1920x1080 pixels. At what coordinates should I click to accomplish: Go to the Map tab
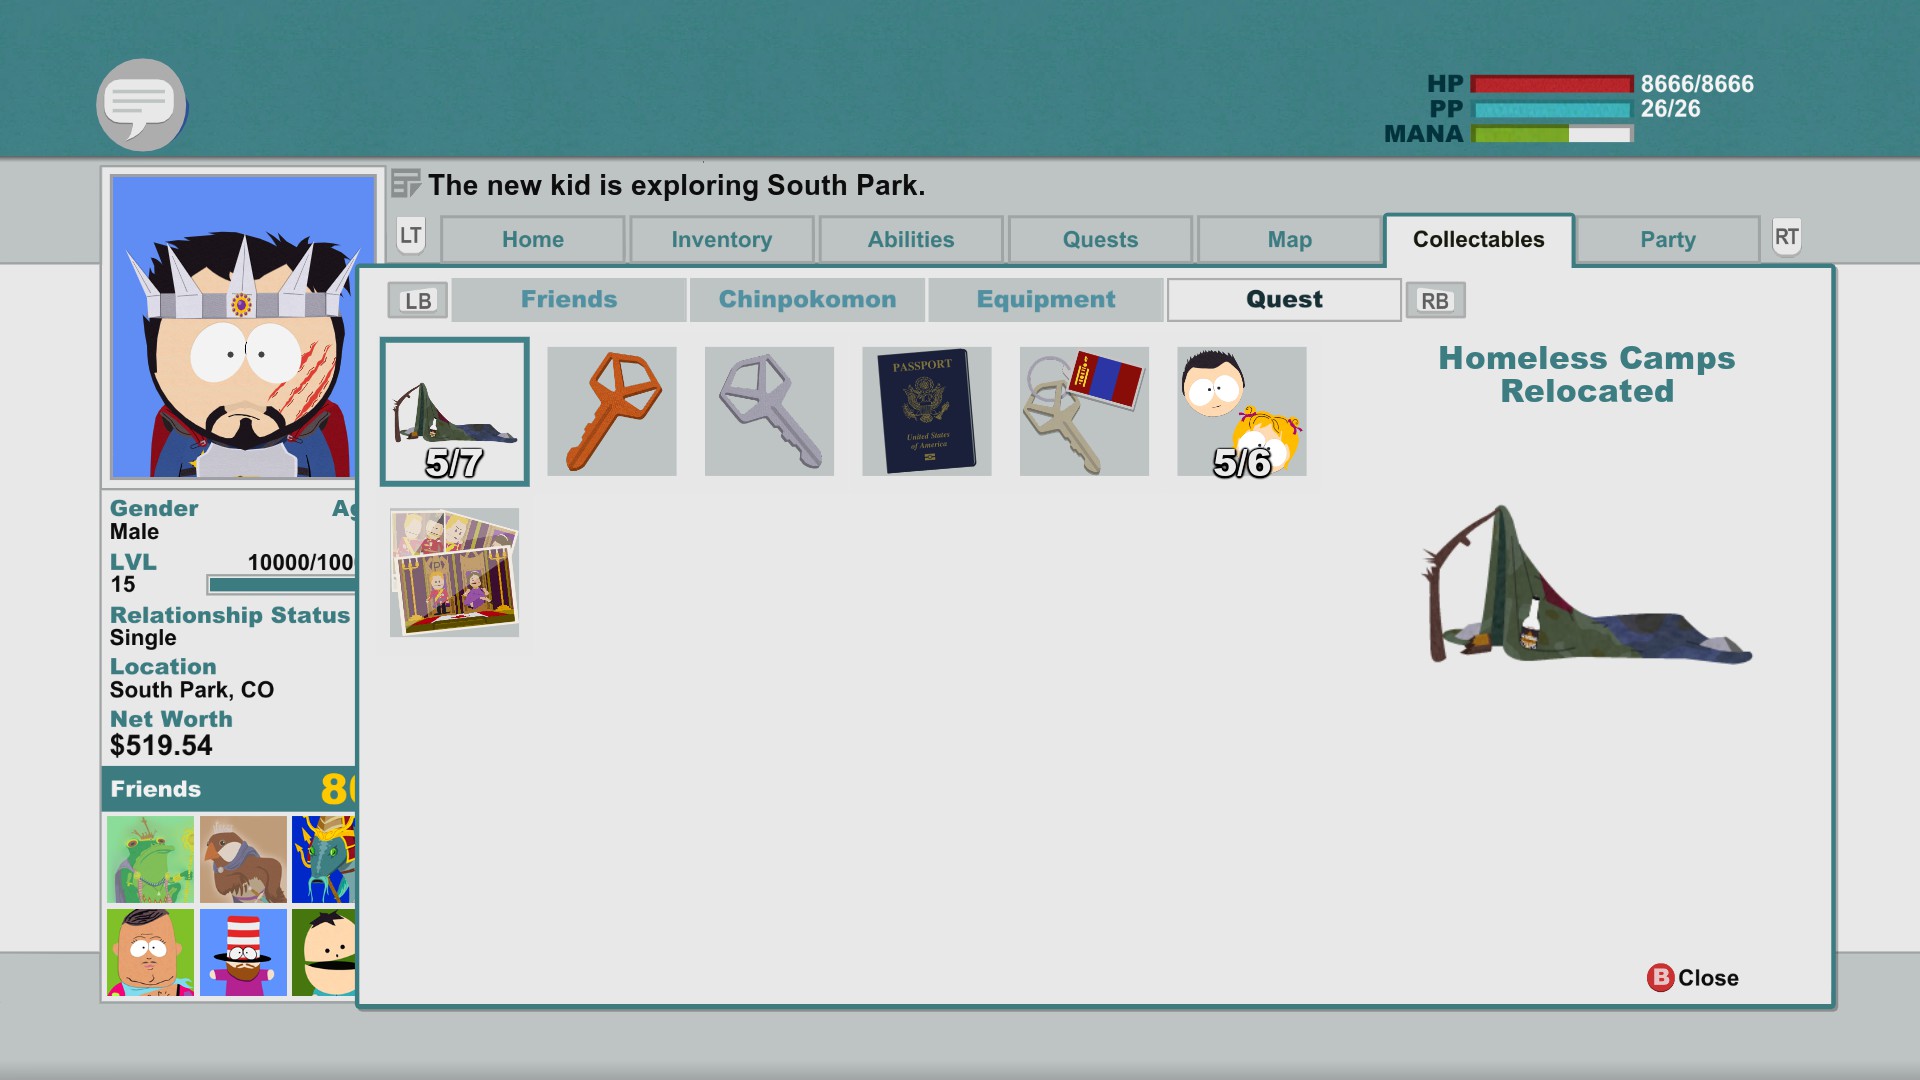[1289, 240]
